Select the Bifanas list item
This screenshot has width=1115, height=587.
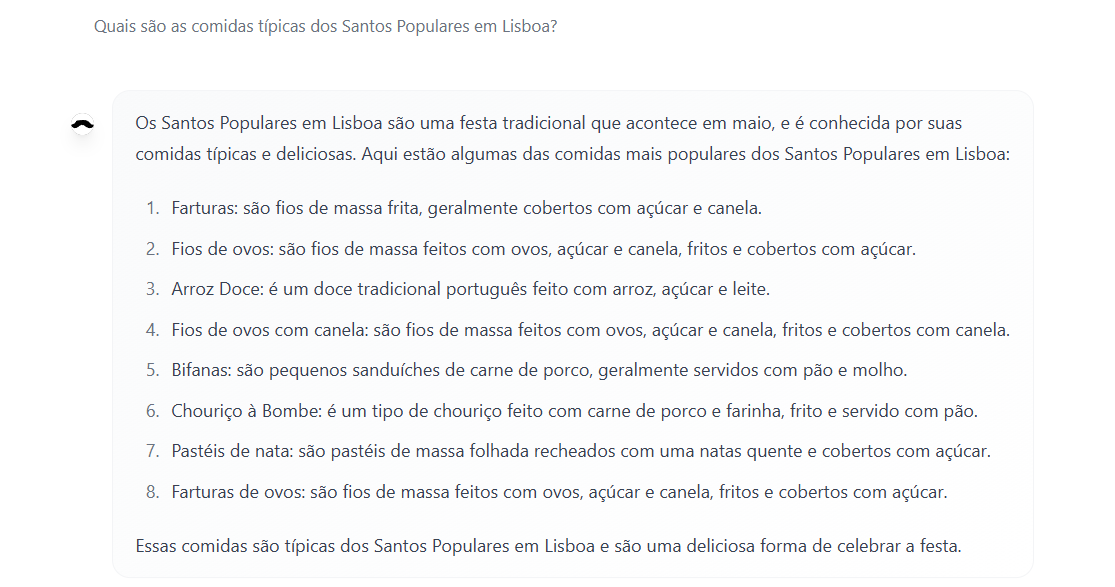coord(539,371)
